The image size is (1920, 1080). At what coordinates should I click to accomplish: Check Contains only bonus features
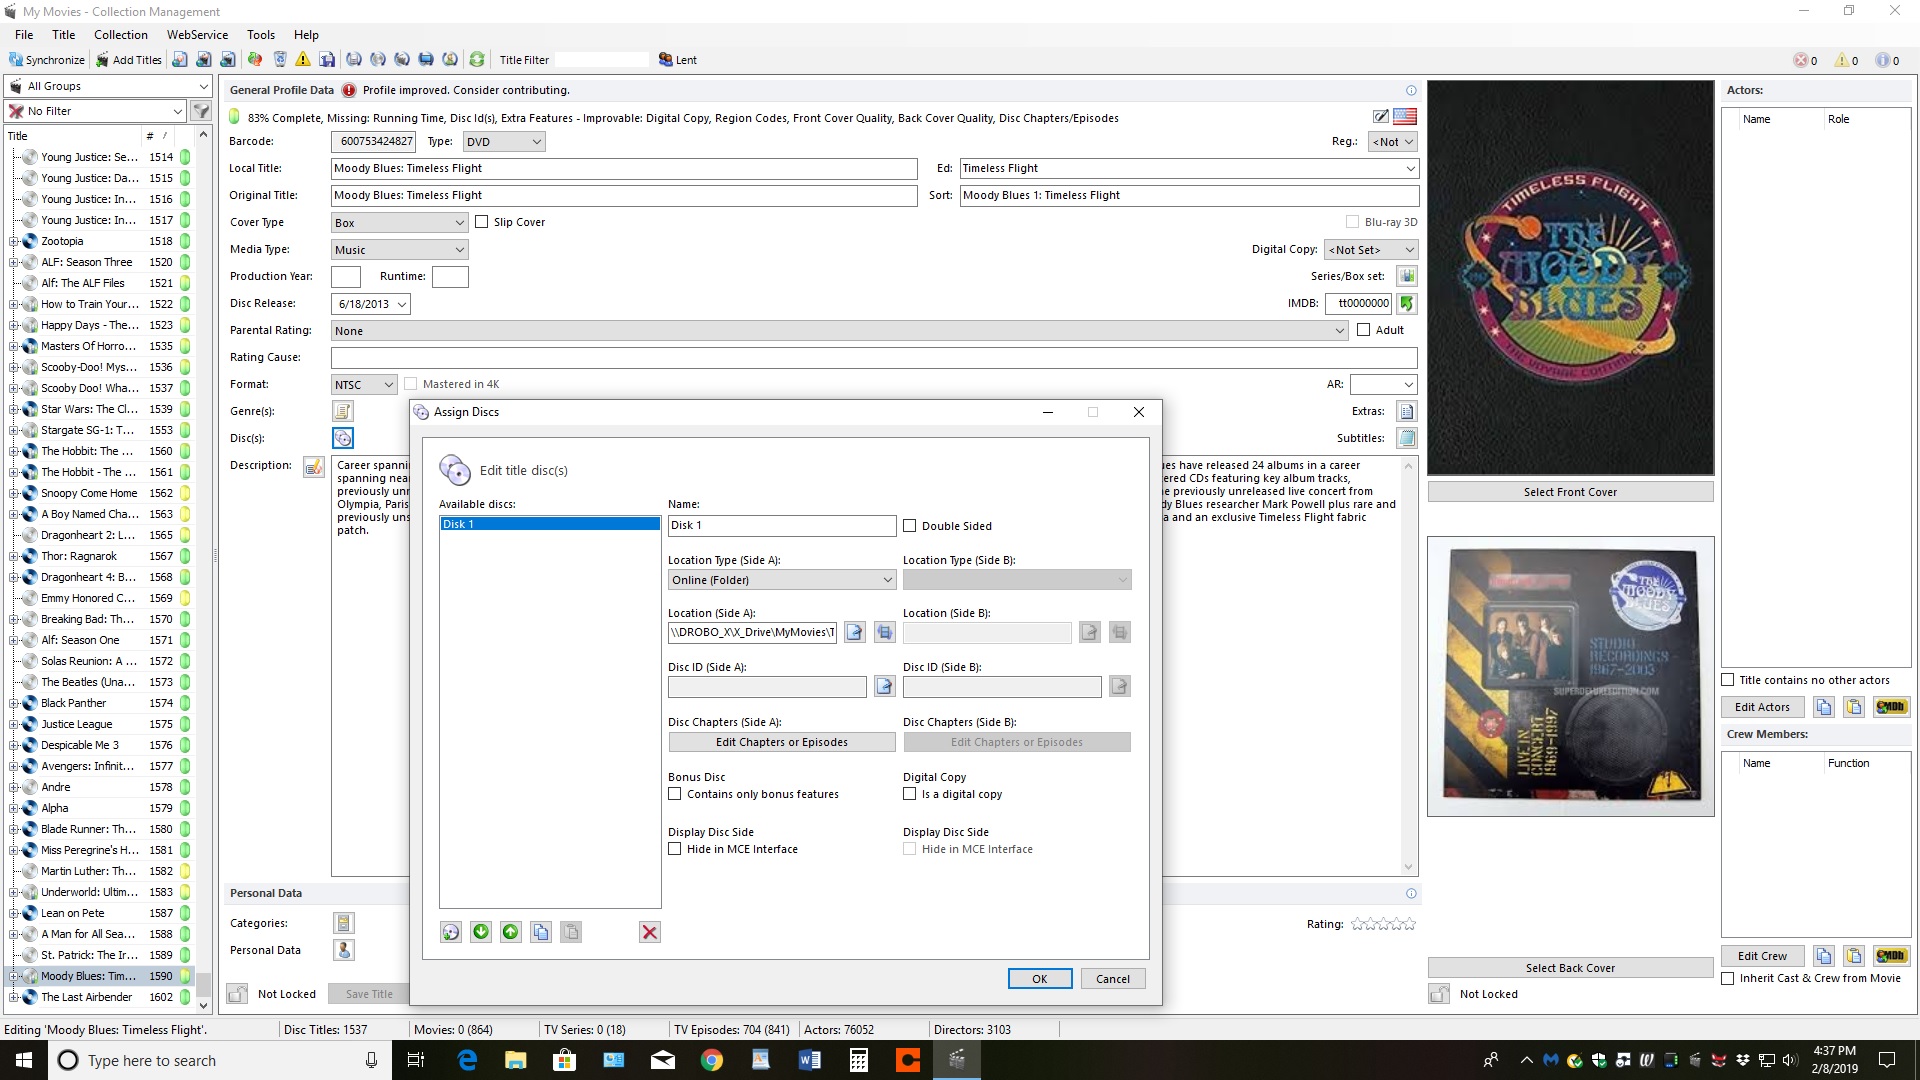pyautogui.click(x=675, y=794)
